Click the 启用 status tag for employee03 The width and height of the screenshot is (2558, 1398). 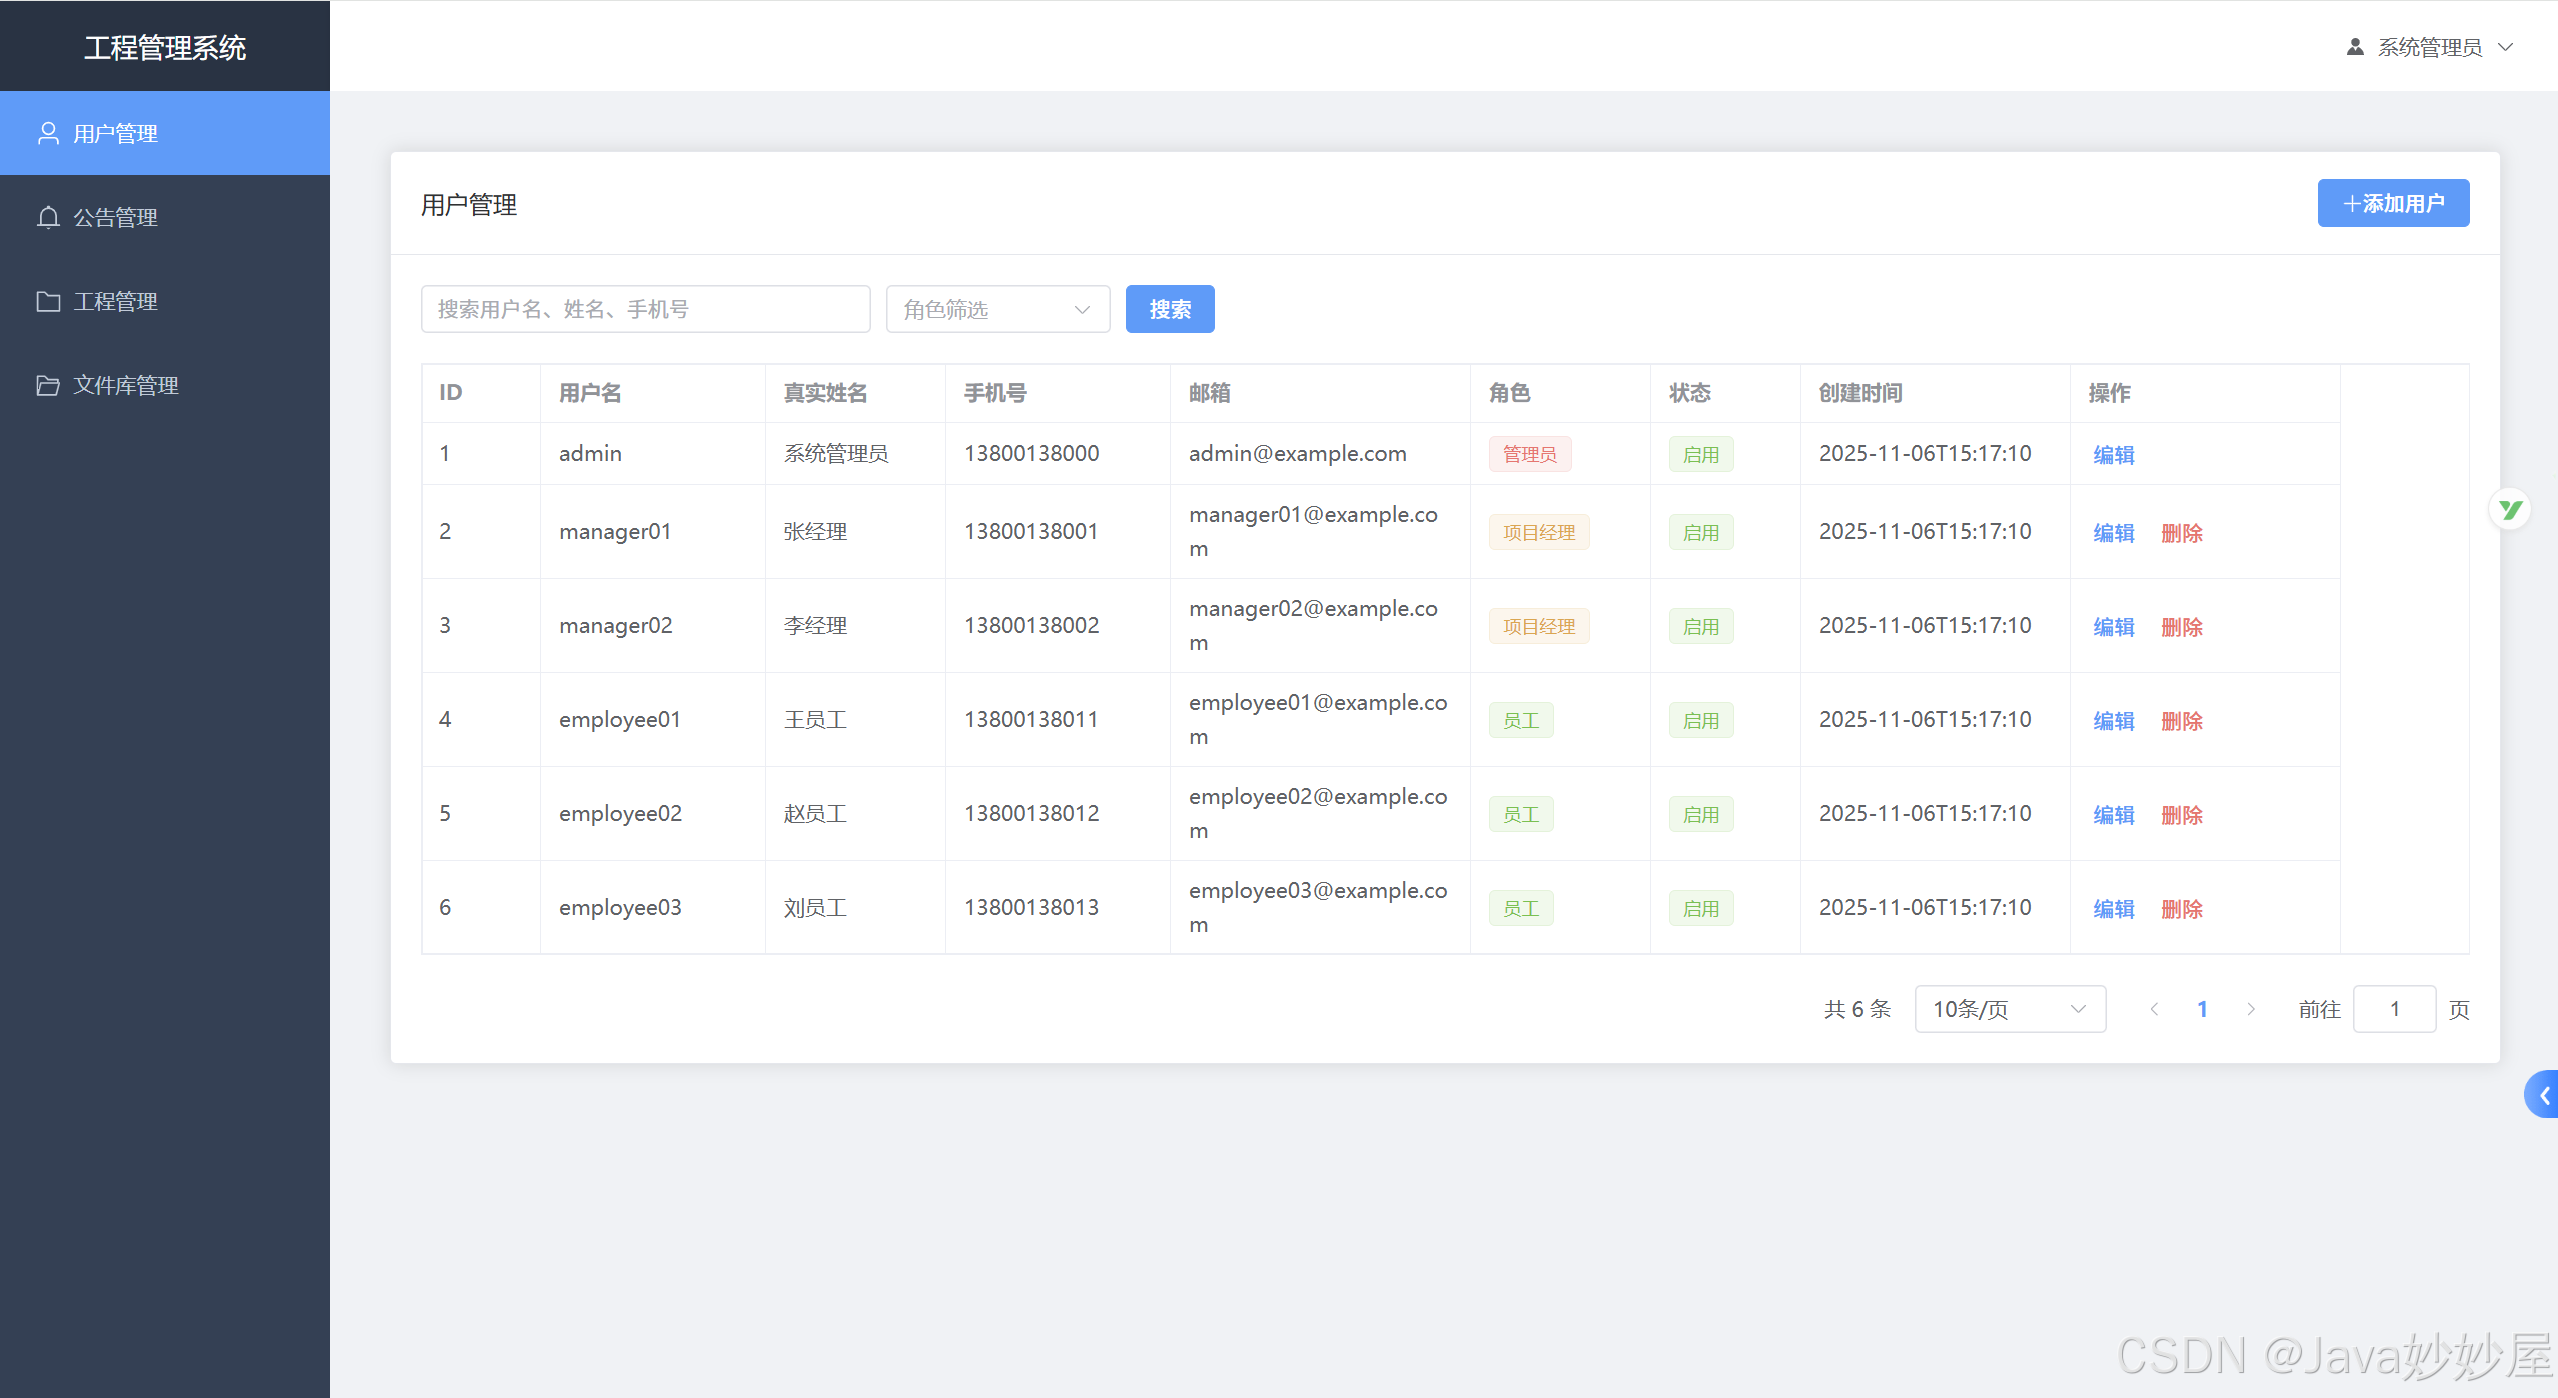pos(1701,908)
